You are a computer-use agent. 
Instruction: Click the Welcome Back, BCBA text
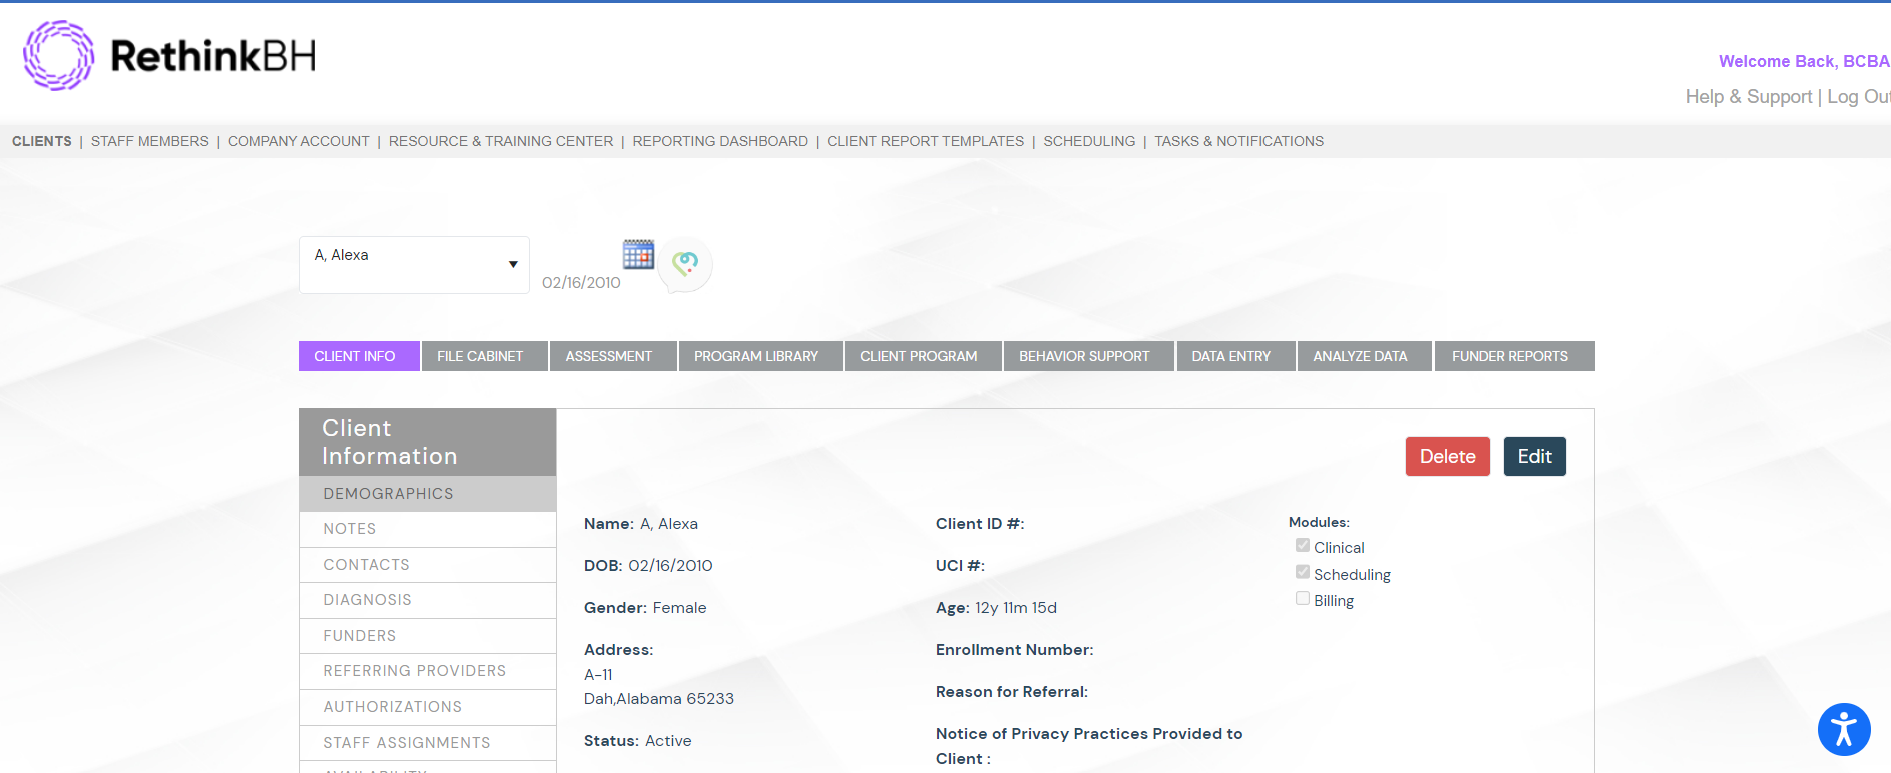[1804, 61]
